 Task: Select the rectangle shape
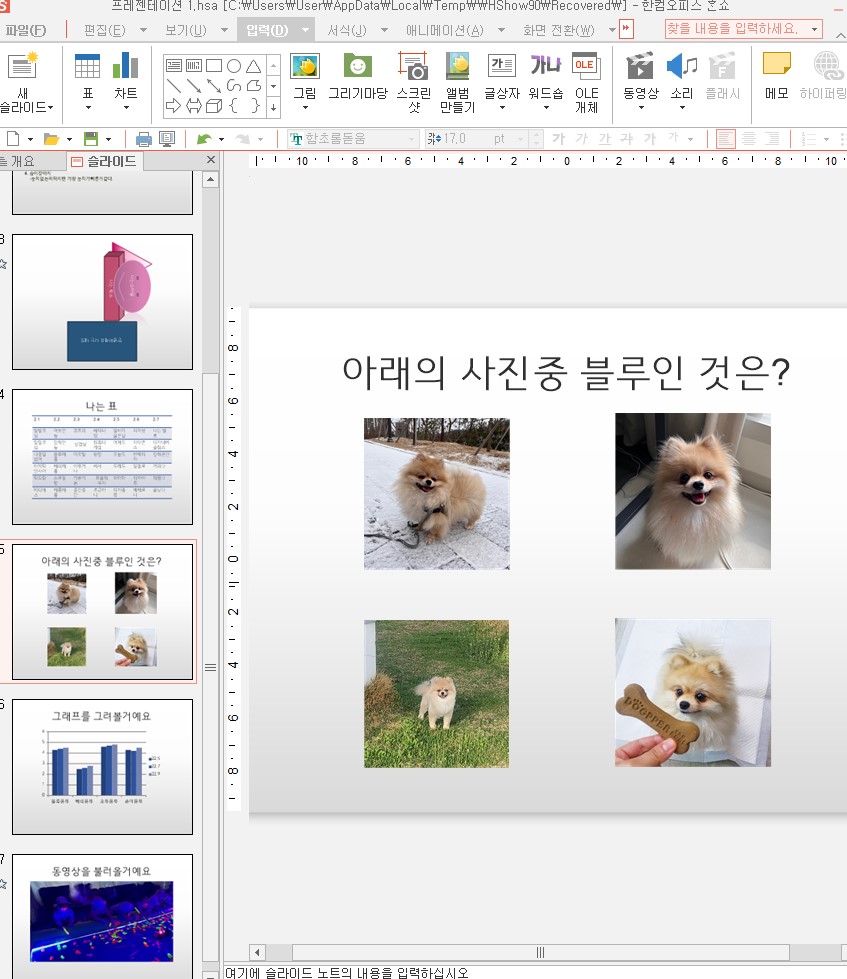pyautogui.click(x=214, y=66)
